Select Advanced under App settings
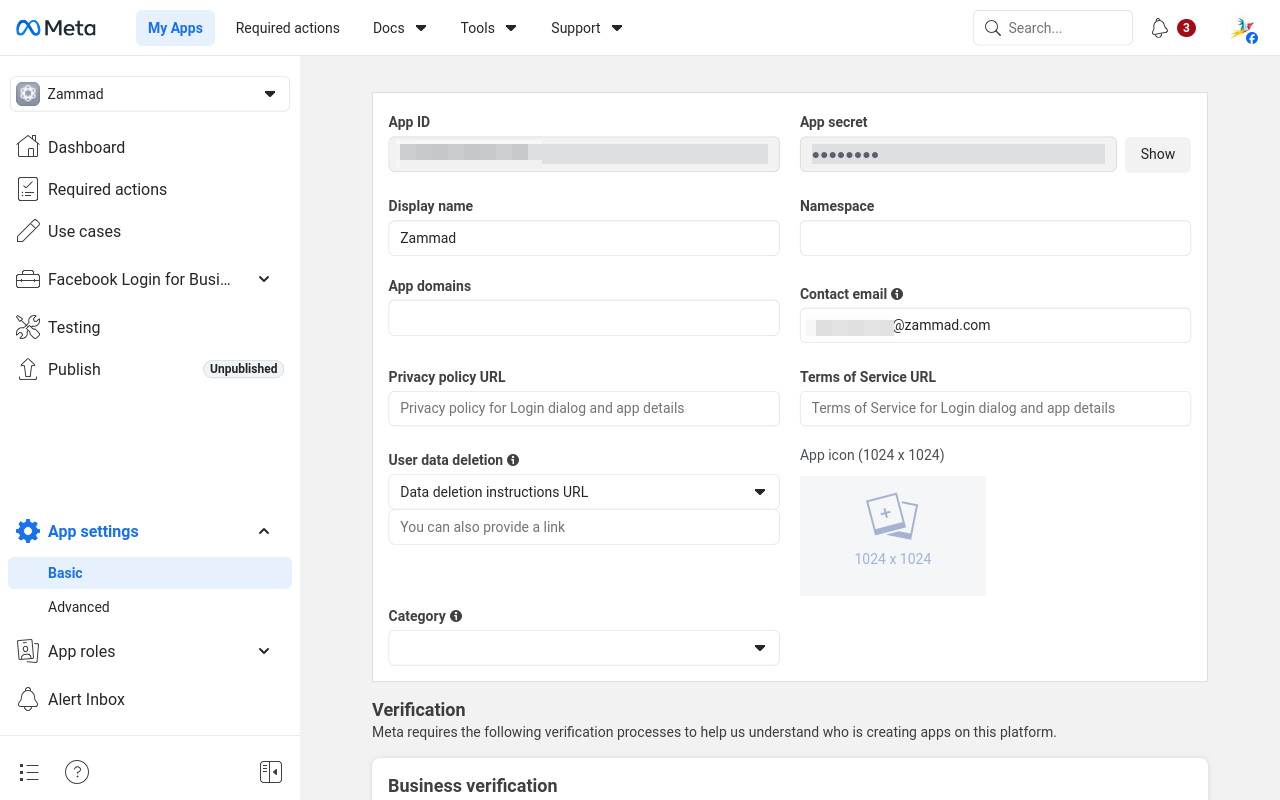 pyautogui.click(x=150, y=607)
